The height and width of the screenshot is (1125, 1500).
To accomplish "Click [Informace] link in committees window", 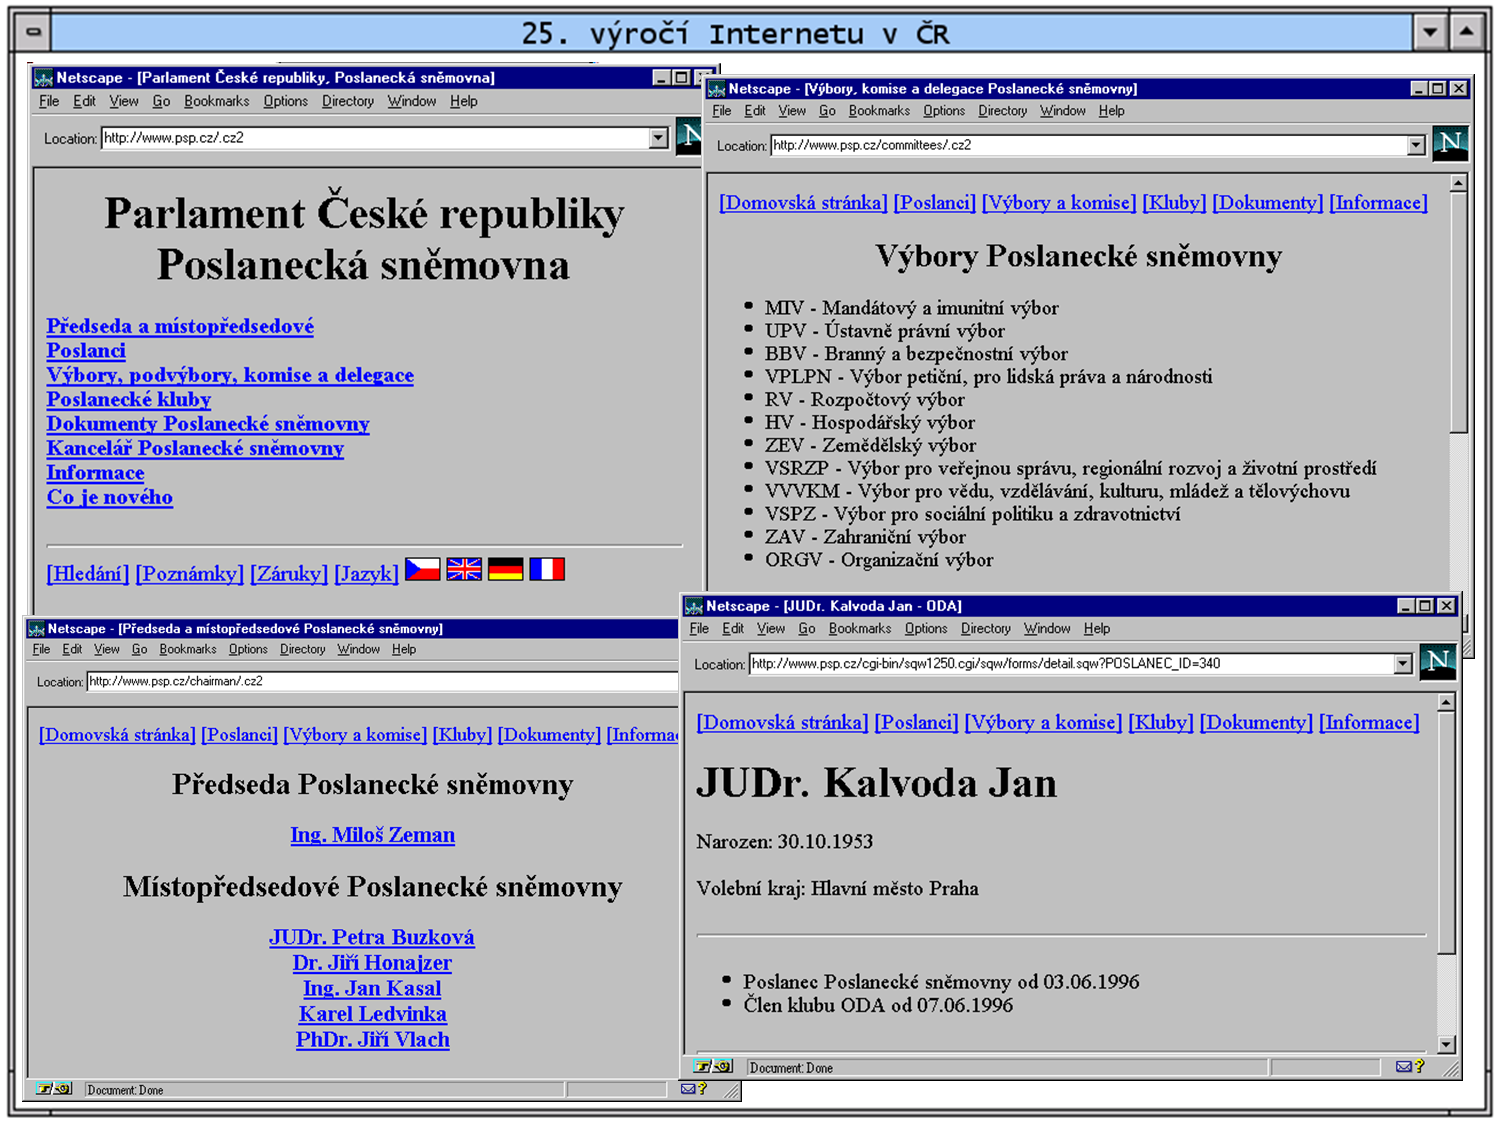I will pyautogui.click(x=1378, y=203).
